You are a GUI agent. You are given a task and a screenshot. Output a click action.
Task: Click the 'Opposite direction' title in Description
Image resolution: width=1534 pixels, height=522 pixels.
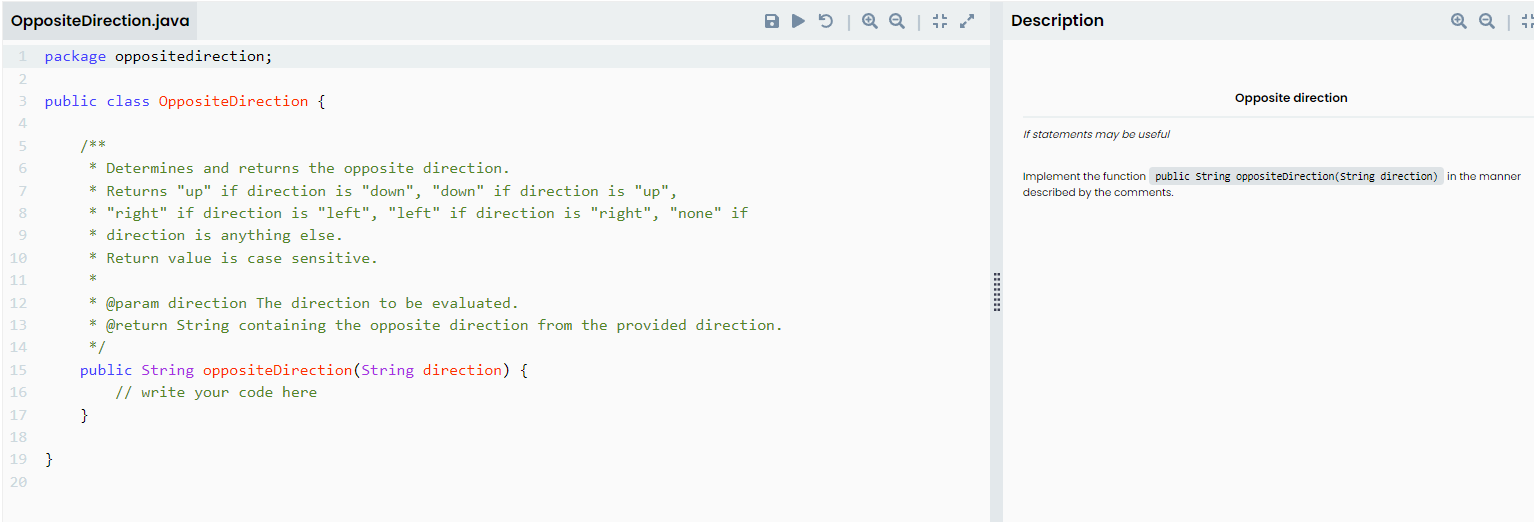[1291, 98]
